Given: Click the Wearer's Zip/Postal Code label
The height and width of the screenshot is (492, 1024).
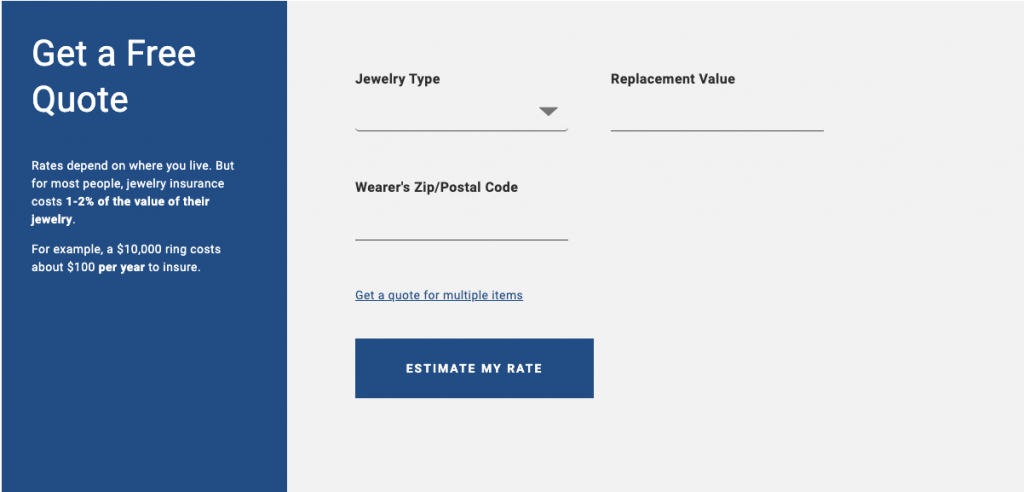Looking at the screenshot, I should (436, 187).
